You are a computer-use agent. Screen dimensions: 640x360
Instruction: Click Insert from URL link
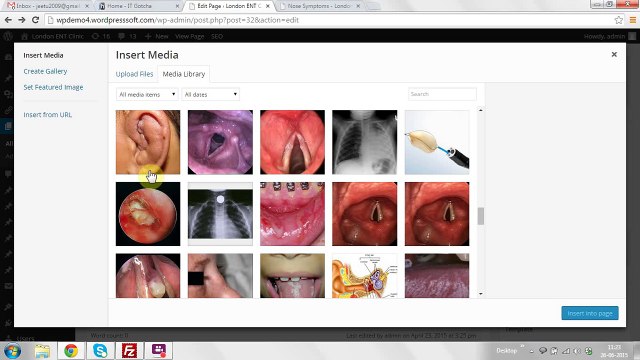[48, 115]
